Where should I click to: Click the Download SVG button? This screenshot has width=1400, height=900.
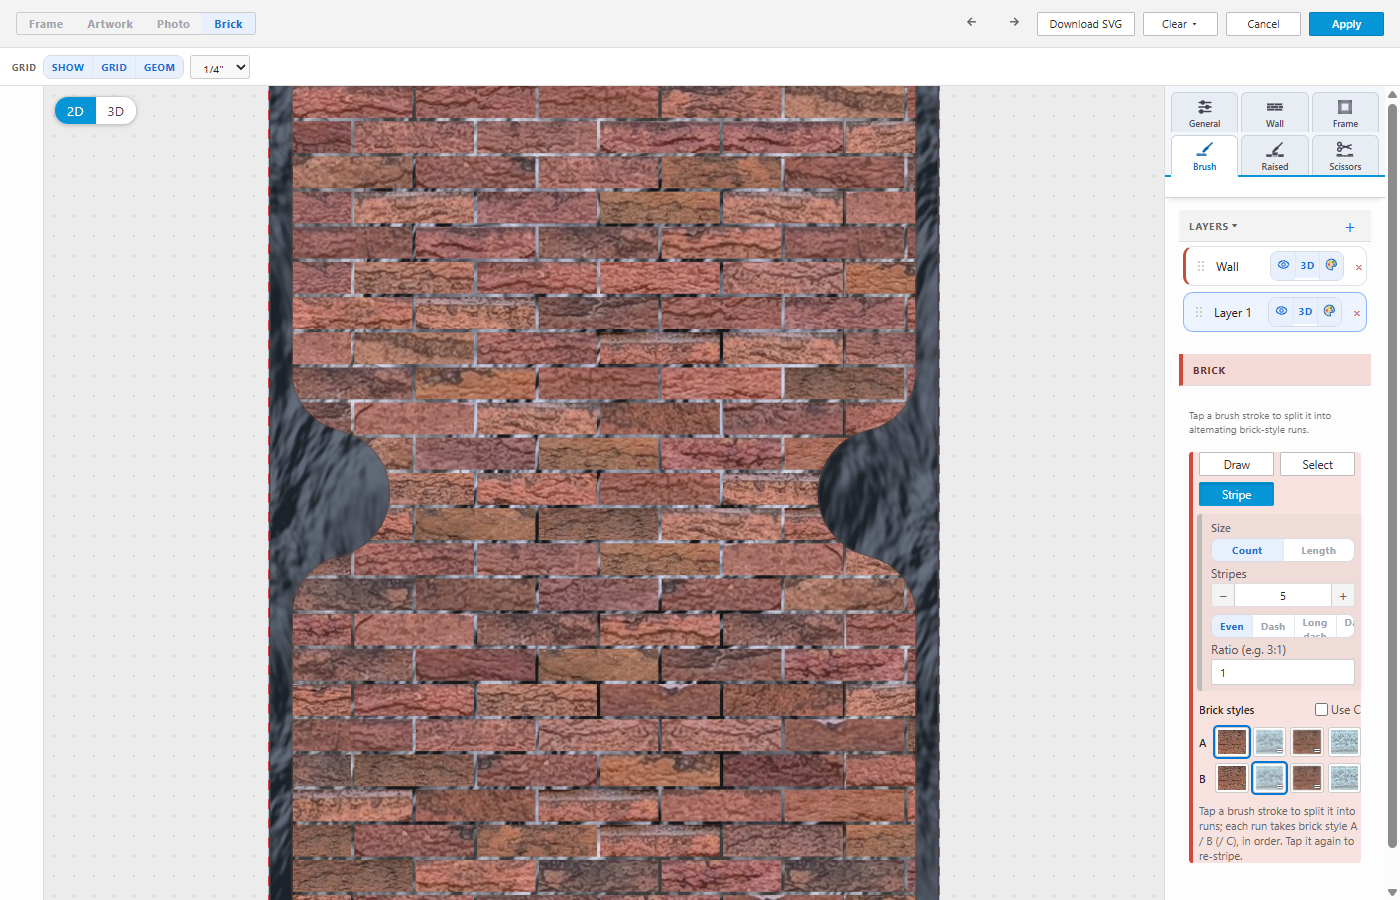pos(1086,24)
